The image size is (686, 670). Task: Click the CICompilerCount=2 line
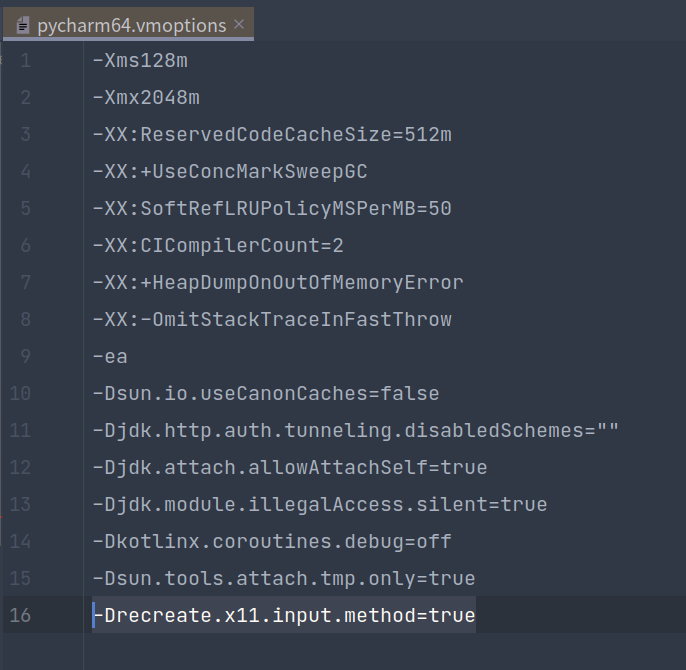(x=218, y=246)
